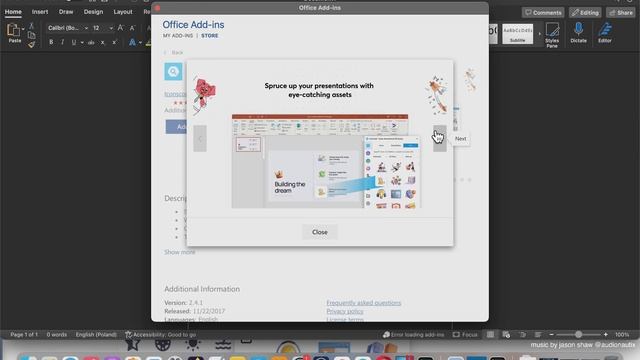640x360 pixels.
Task: Go to the previous preview image
Action: (x=200, y=139)
